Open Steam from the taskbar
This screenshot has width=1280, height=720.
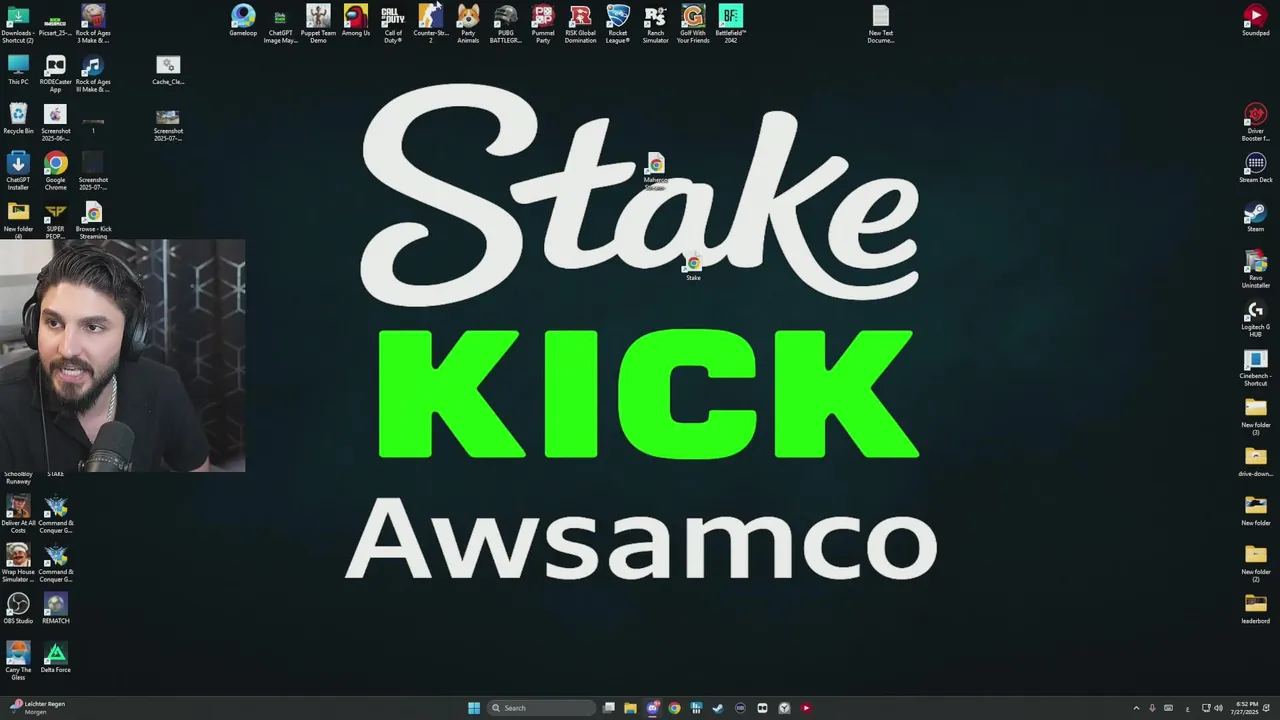point(718,708)
